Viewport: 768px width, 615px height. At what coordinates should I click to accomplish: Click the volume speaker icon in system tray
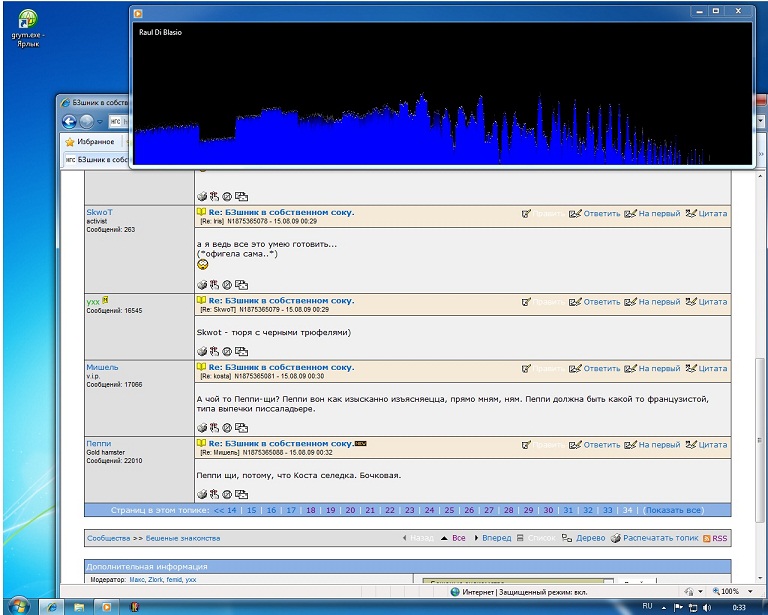(707, 606)
